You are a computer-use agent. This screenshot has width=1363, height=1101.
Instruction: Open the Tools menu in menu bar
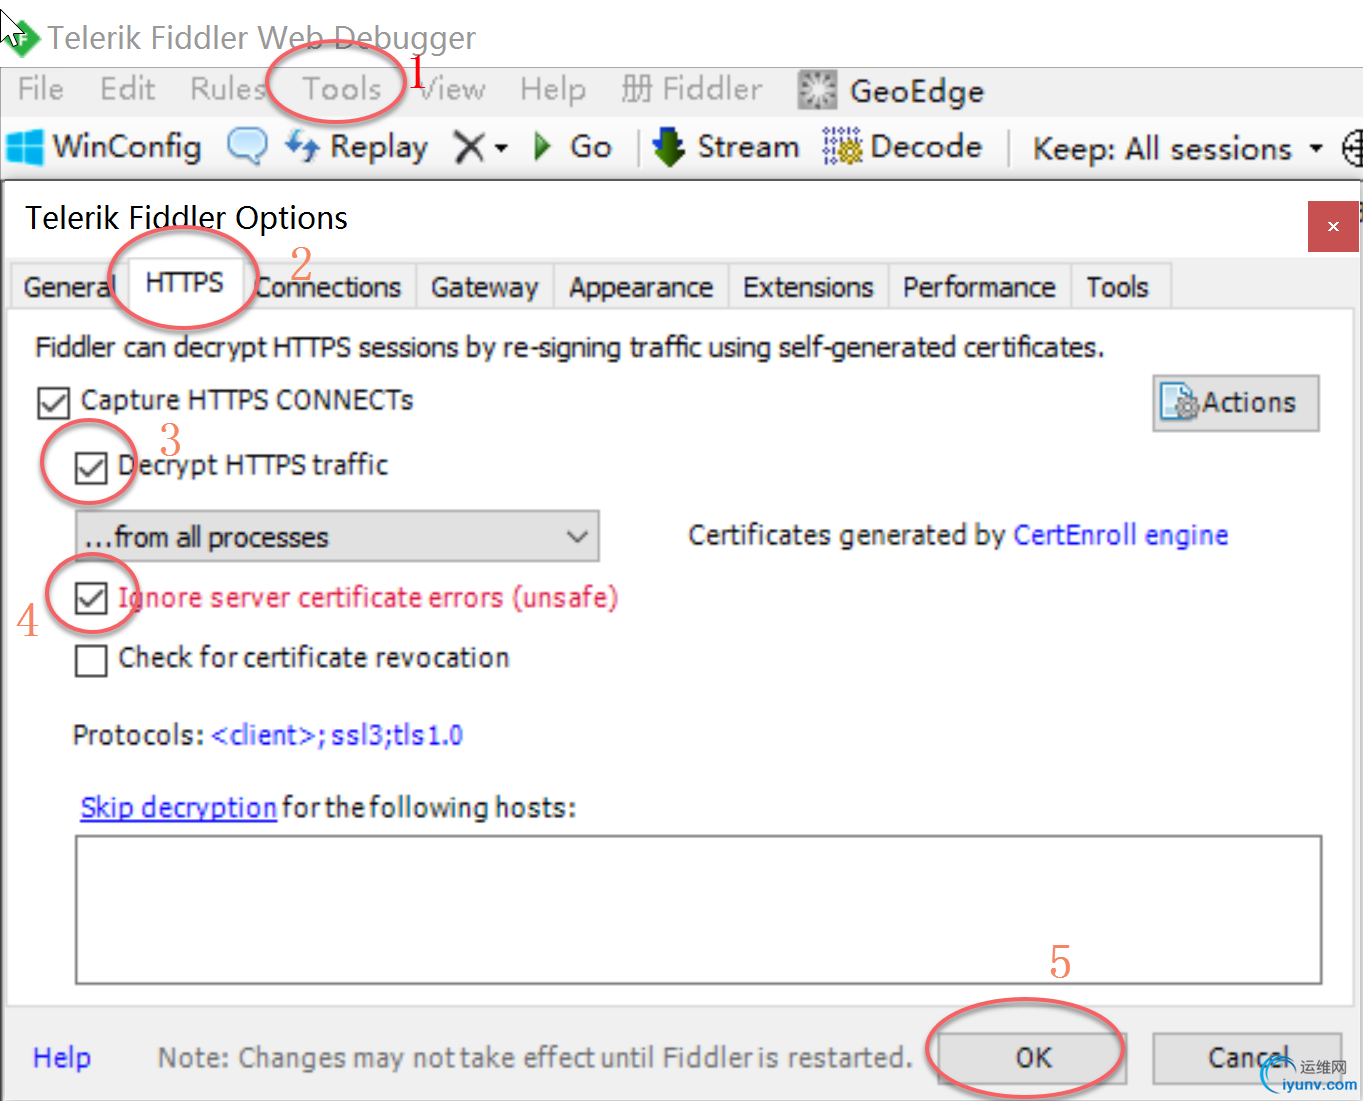pyautogui.click(x=342, y=89)
